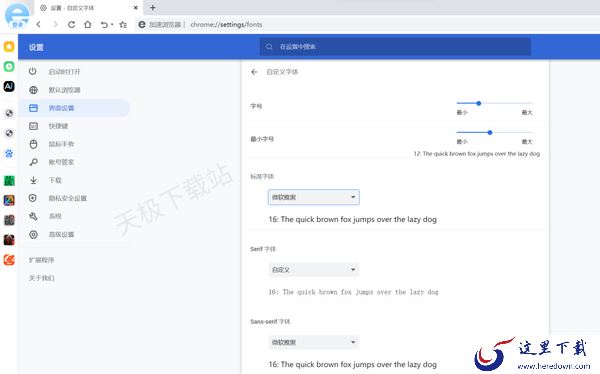Viewport: 600px width, 374px height.
Task: Open the AI assistant sidebar icon
Action: [9, 86]
